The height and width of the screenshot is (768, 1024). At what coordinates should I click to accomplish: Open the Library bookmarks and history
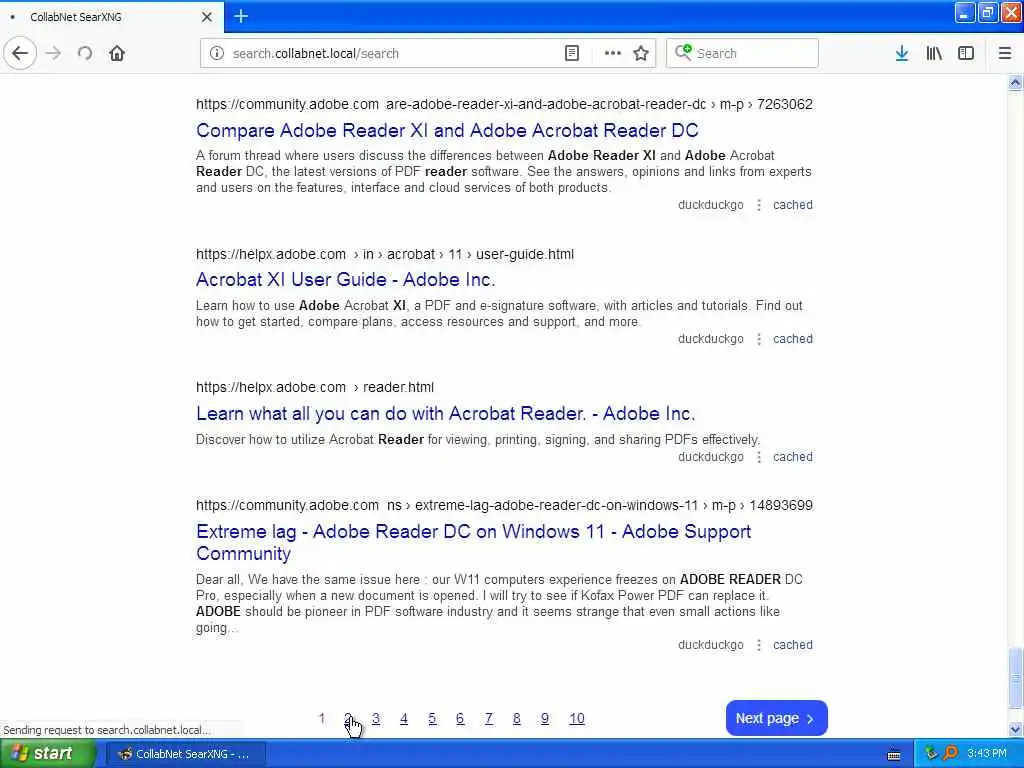pos(934,54)
